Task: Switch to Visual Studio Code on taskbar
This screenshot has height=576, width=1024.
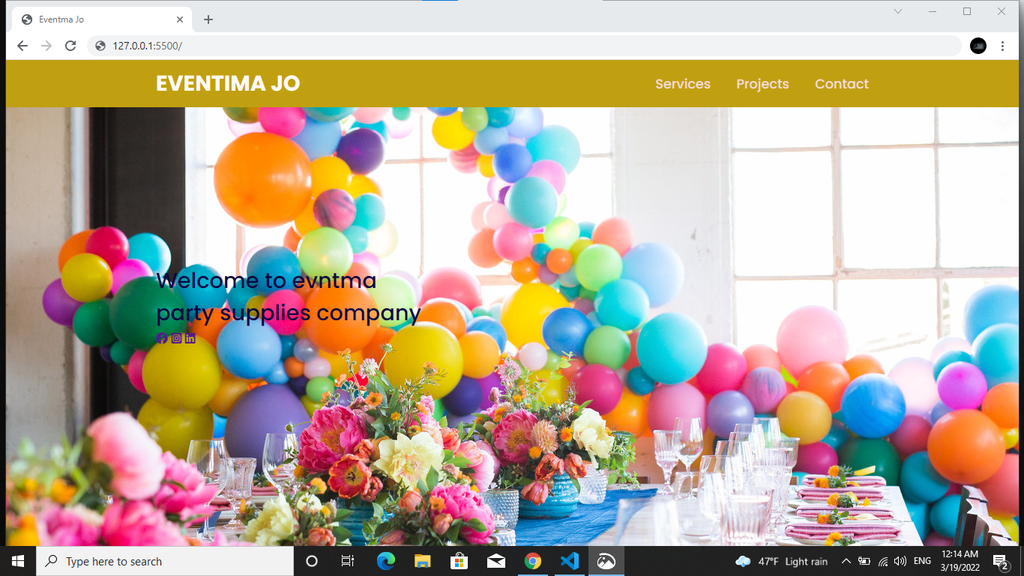Action: tap(569, 561)
